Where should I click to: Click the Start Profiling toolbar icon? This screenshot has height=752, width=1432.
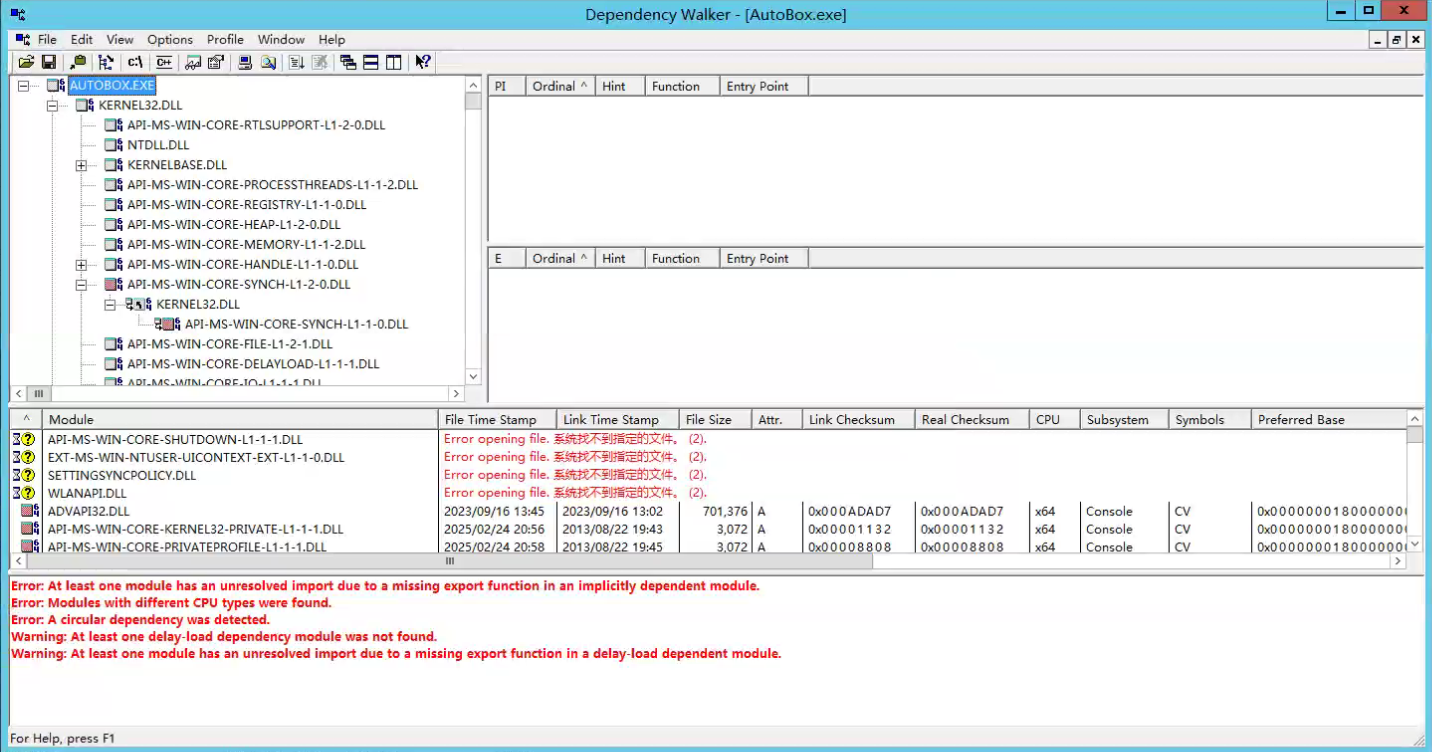coord(297,62)
